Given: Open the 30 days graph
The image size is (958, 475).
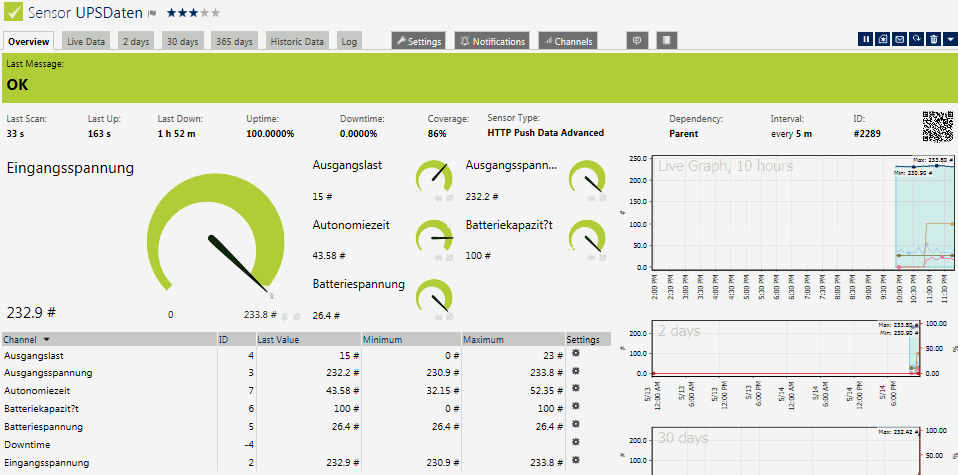Looking at the screenshot, I should coord(788,451).
